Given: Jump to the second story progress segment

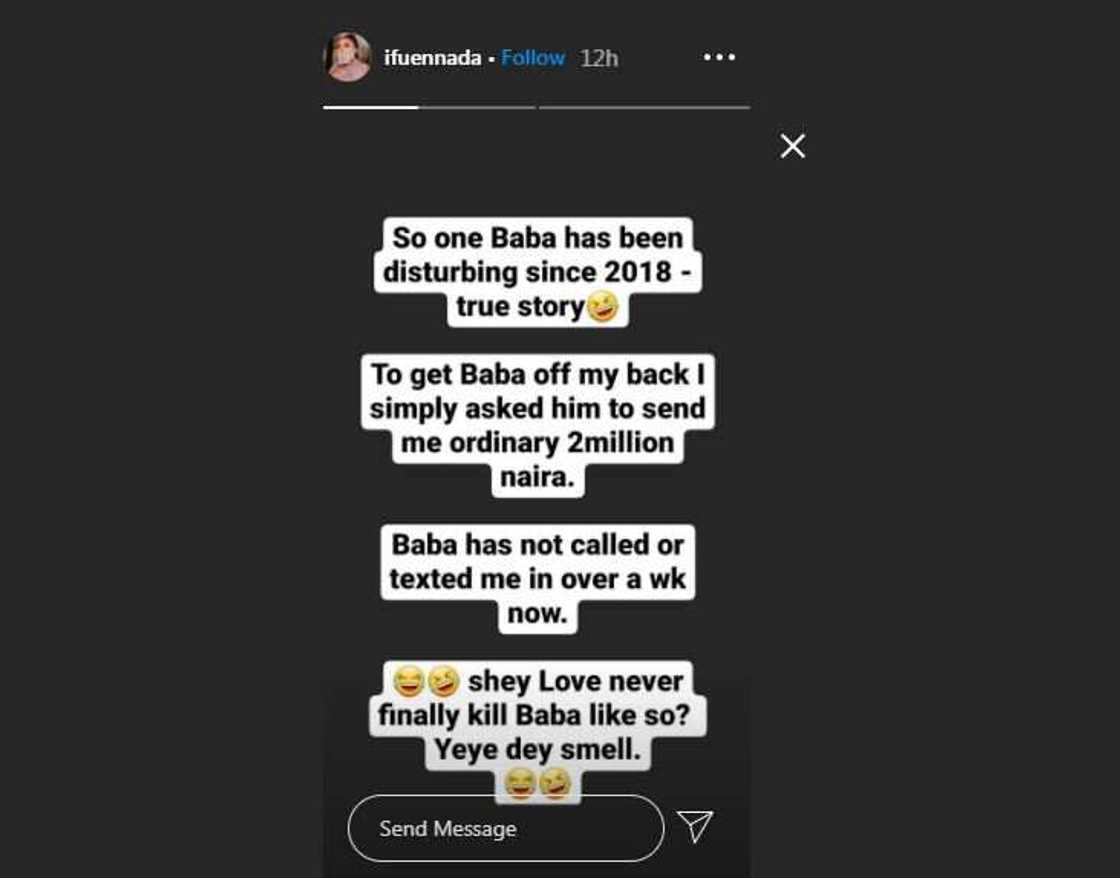Looking at the screenshot, I should point(644,107).
